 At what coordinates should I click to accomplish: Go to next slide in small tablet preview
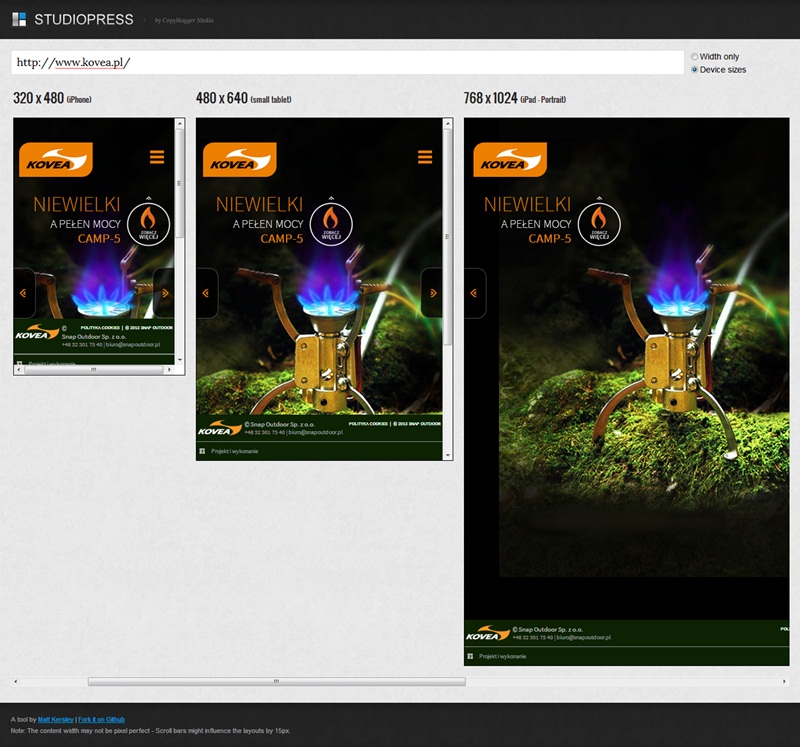(x=432, y=293)
